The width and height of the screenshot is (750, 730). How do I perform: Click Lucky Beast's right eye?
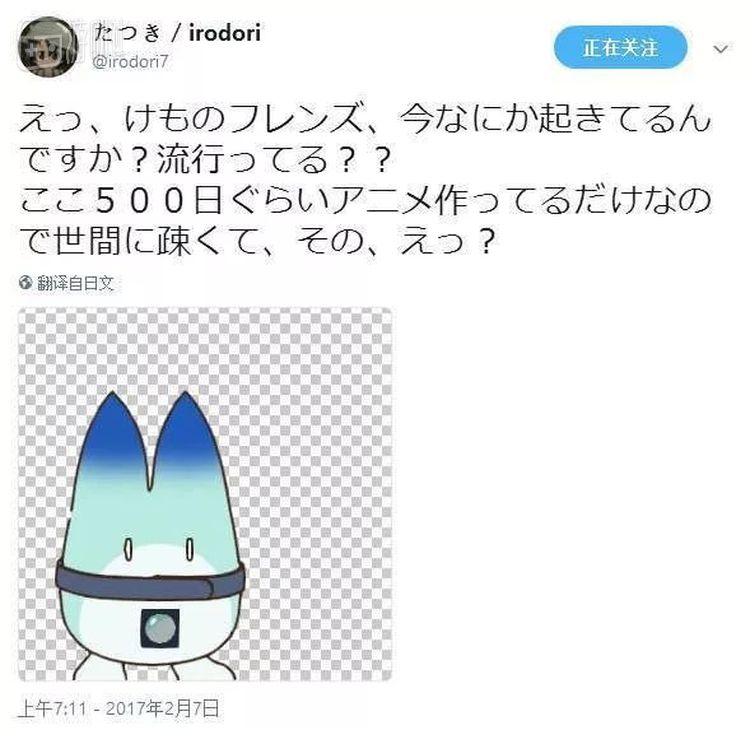(x=189, y=550)
